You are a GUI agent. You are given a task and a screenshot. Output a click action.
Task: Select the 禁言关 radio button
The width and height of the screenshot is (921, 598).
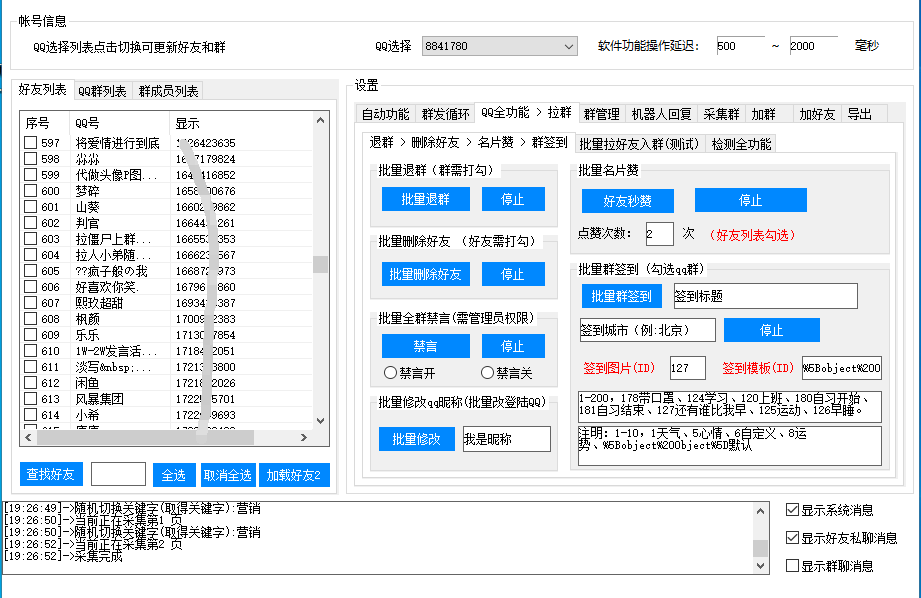point(487,372)
